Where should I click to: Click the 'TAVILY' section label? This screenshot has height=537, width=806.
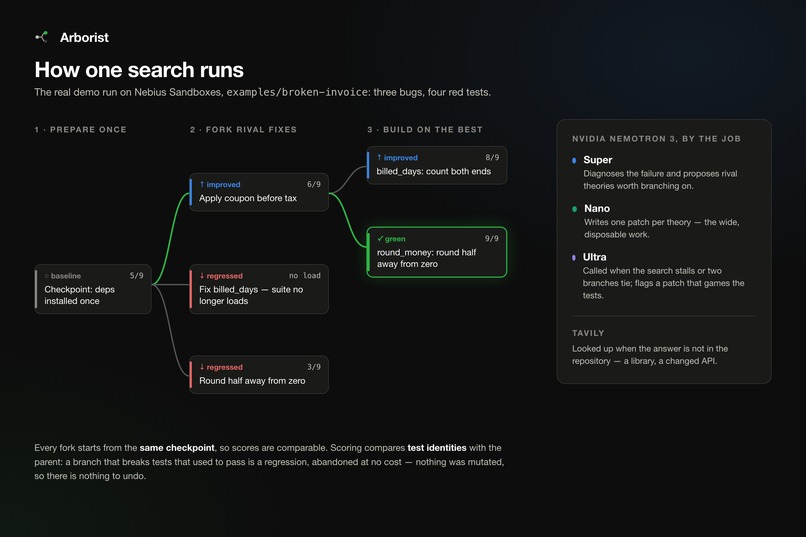tap(588, 333)
